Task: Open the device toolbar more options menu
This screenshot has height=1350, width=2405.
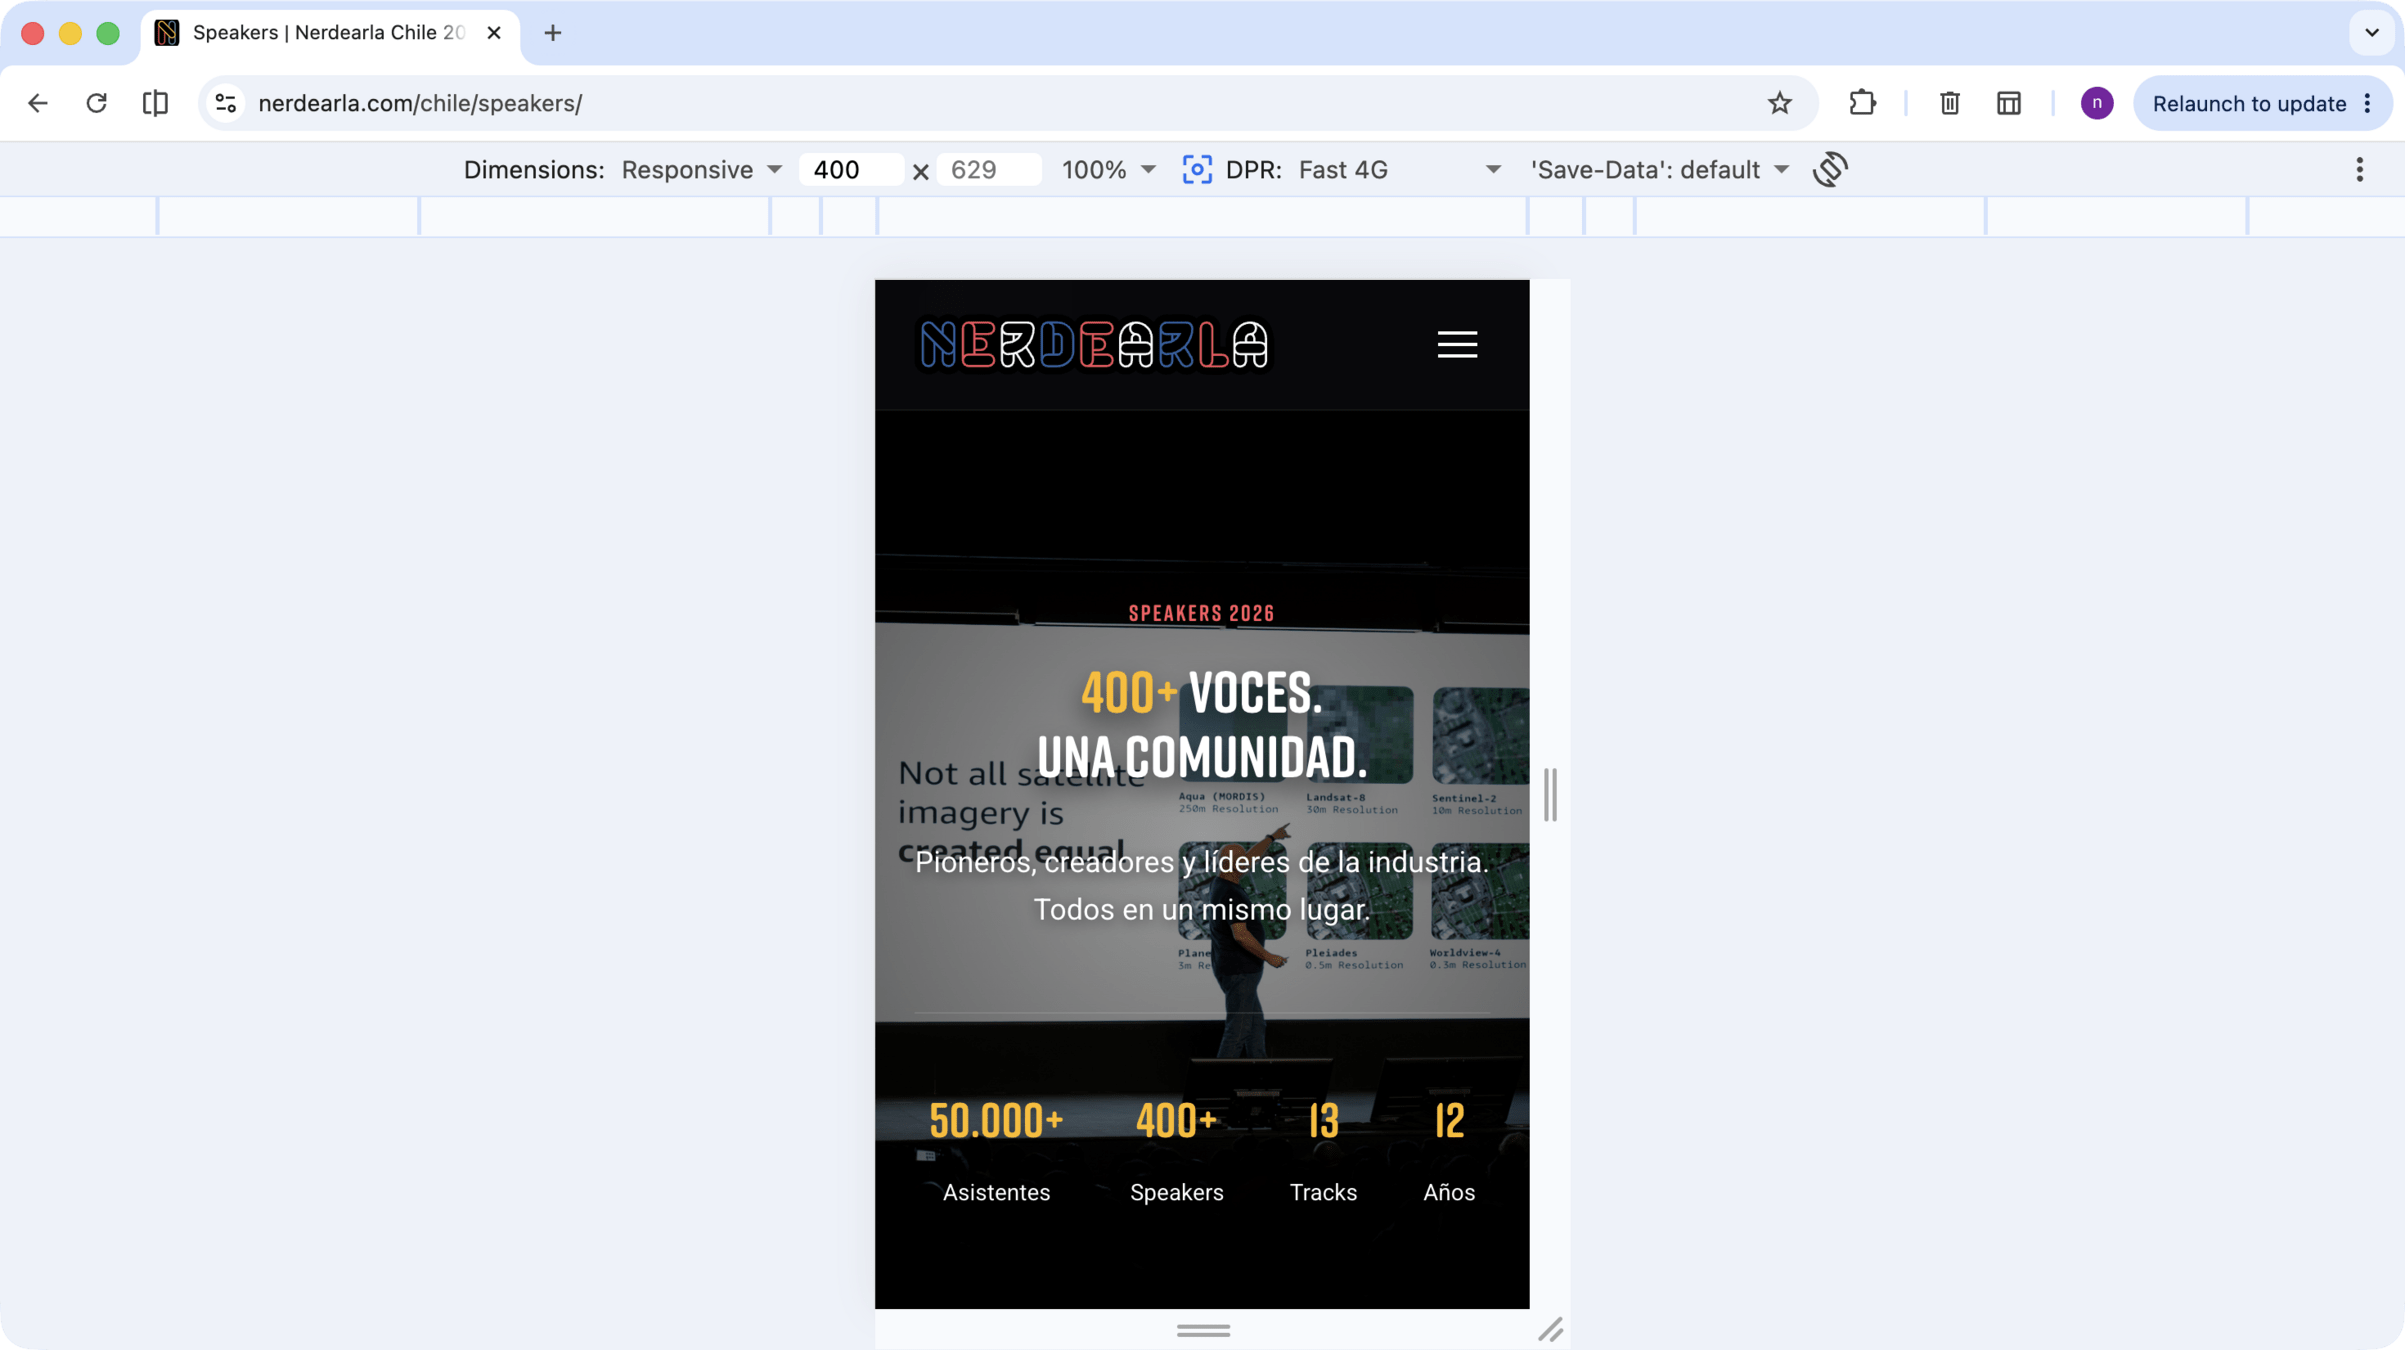Action: tap(2359, 169)
